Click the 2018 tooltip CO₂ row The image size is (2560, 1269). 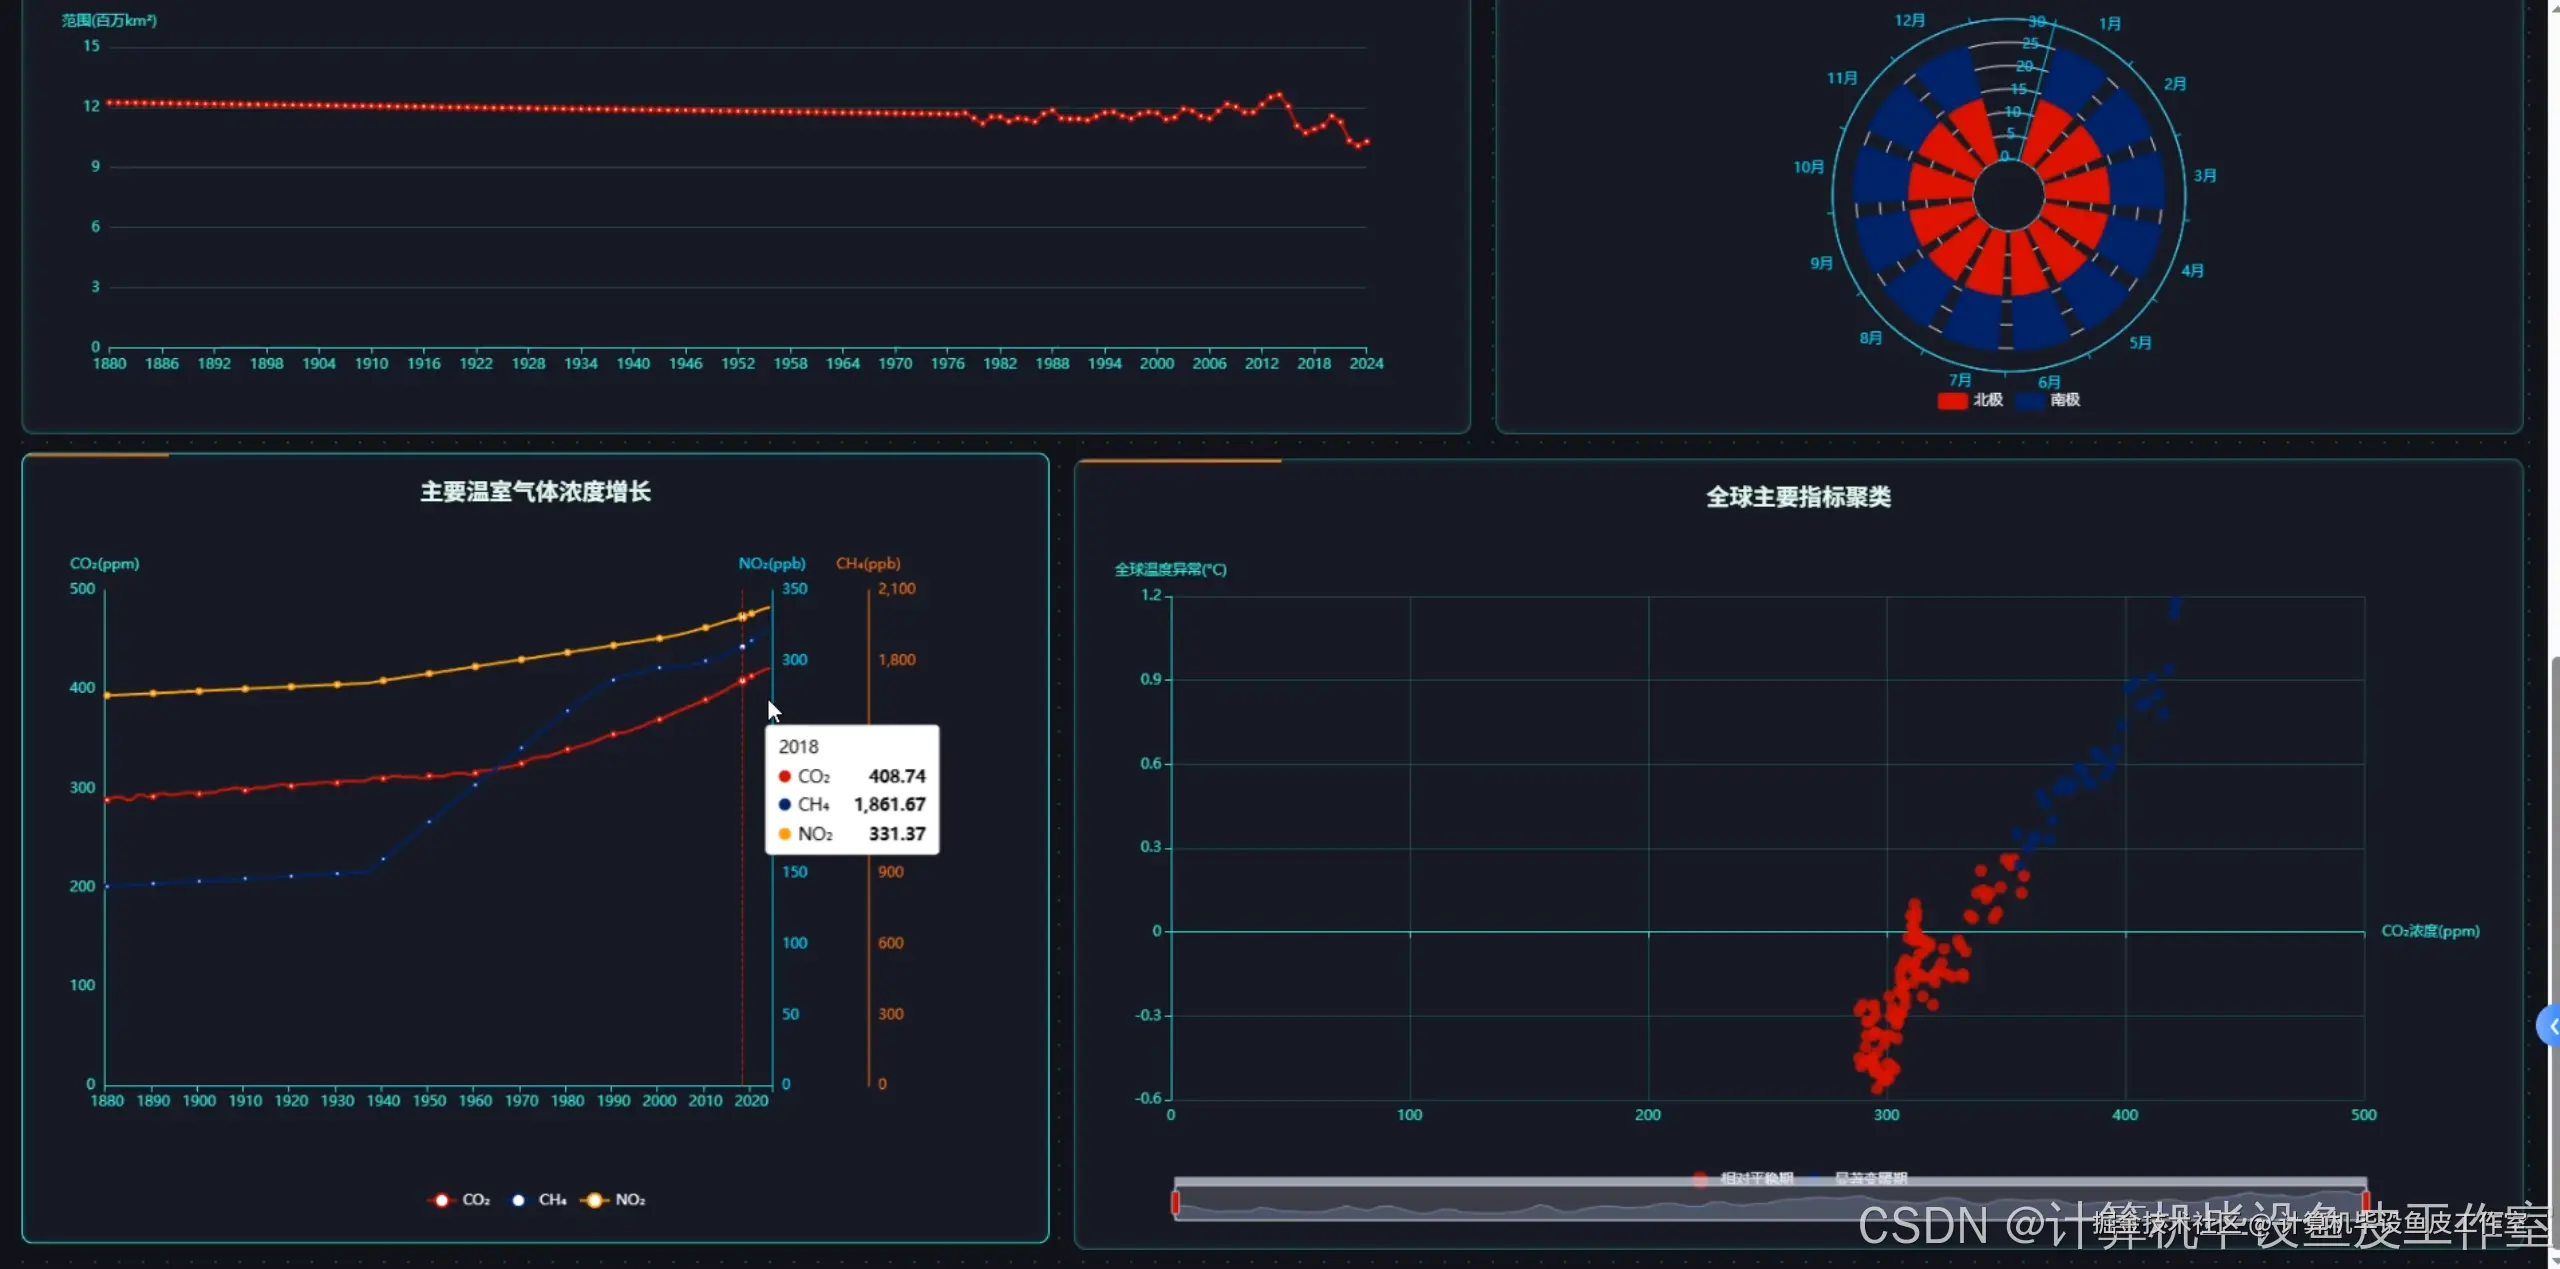click(x=851, y=776)
